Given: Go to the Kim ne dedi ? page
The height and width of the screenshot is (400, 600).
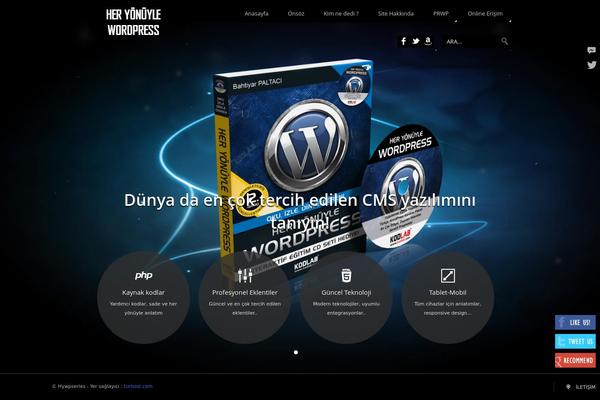Looking at the screenshot, I should click(x=341, y=14).
